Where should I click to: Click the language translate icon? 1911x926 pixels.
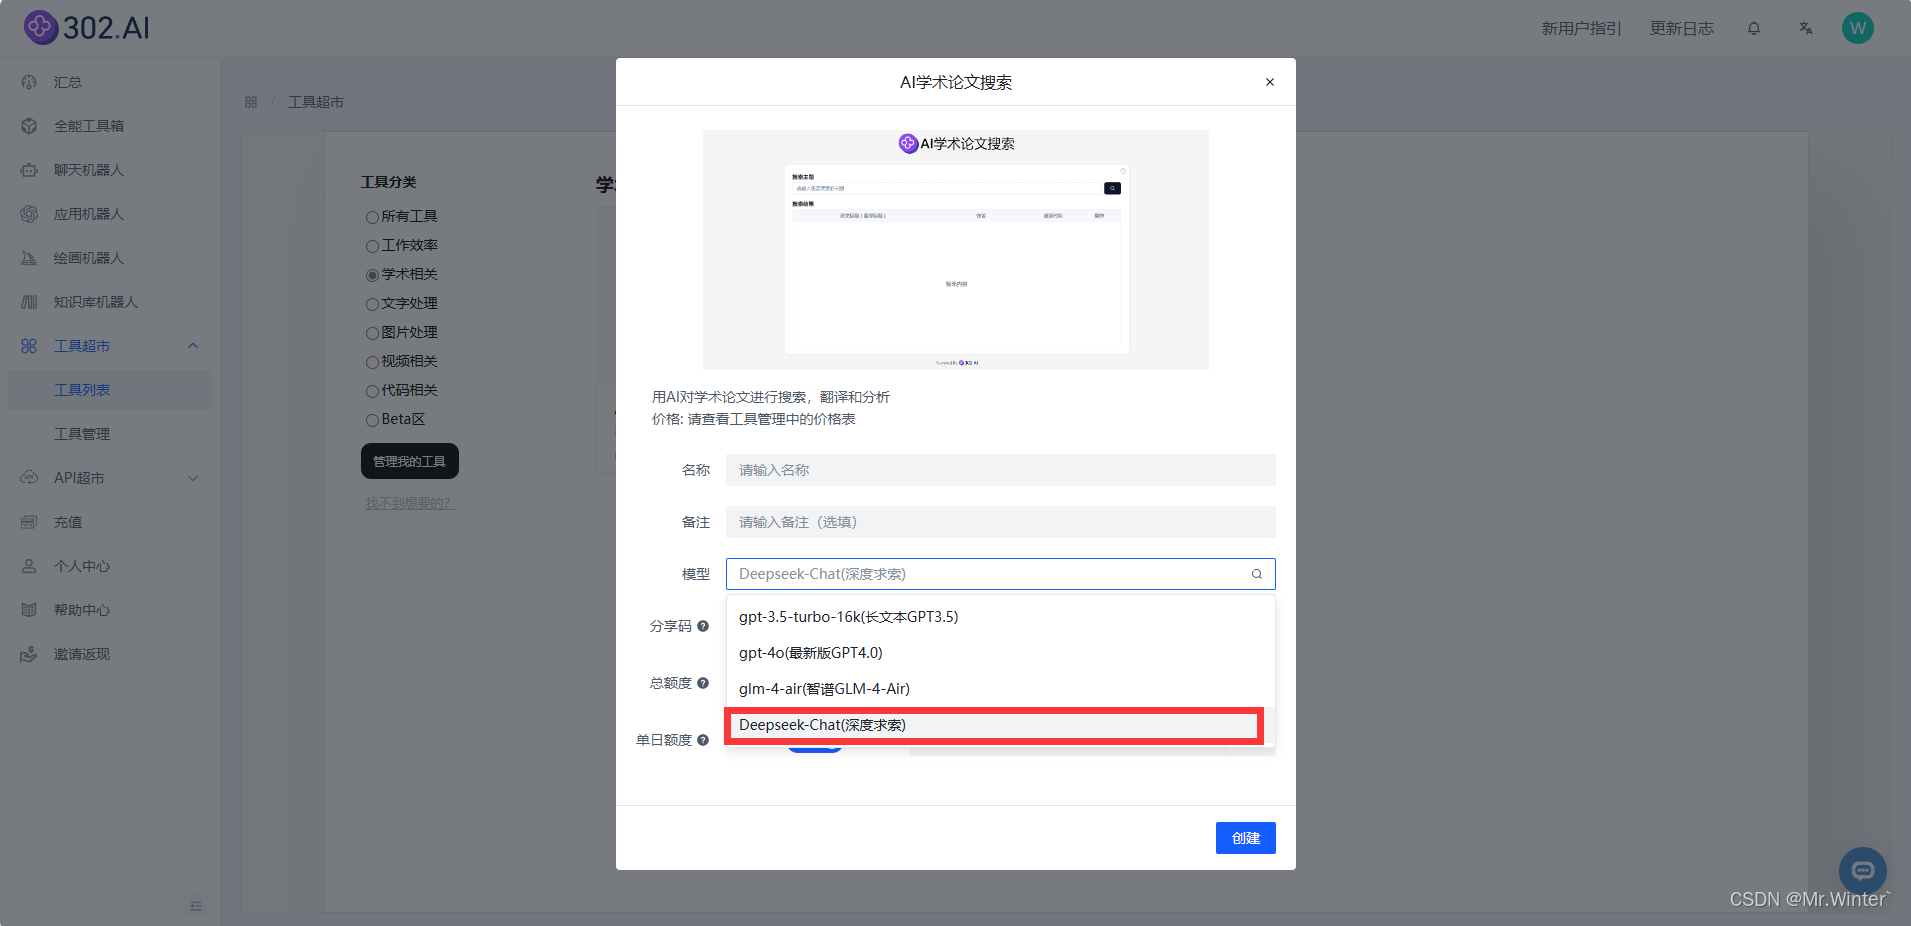click(x=1806, y=28)
